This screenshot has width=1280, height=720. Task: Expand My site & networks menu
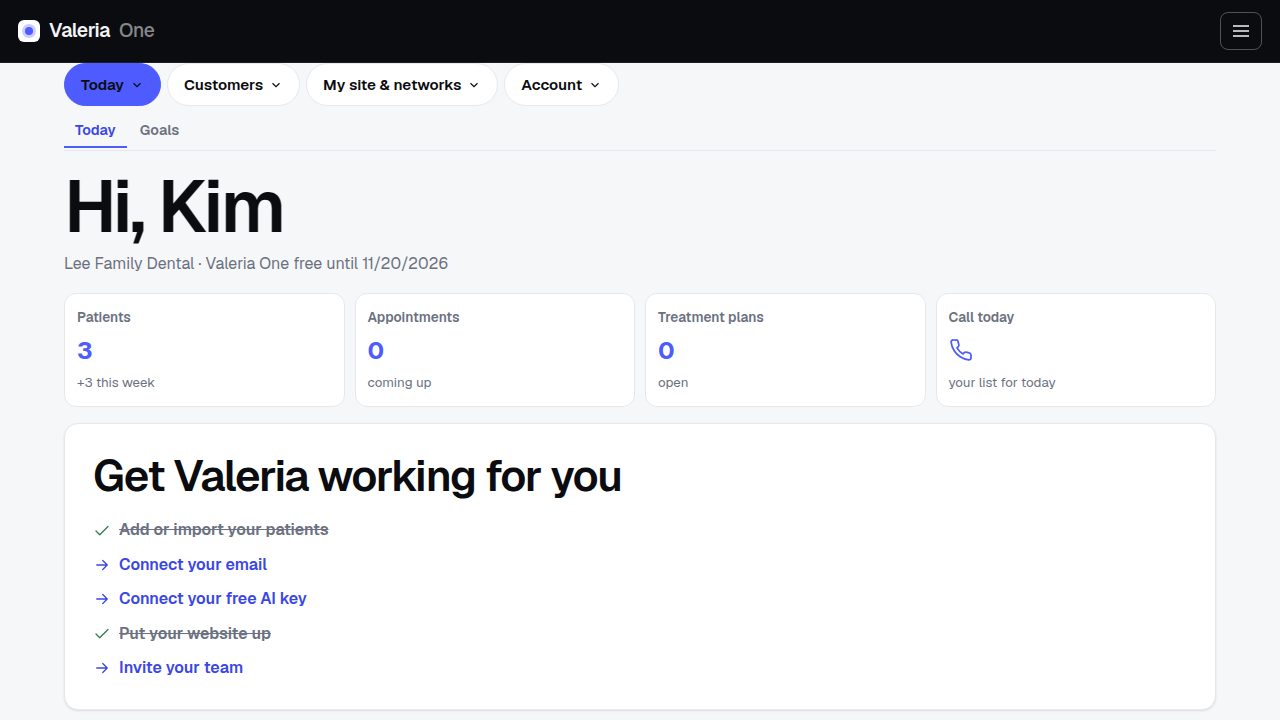(402, 85)
